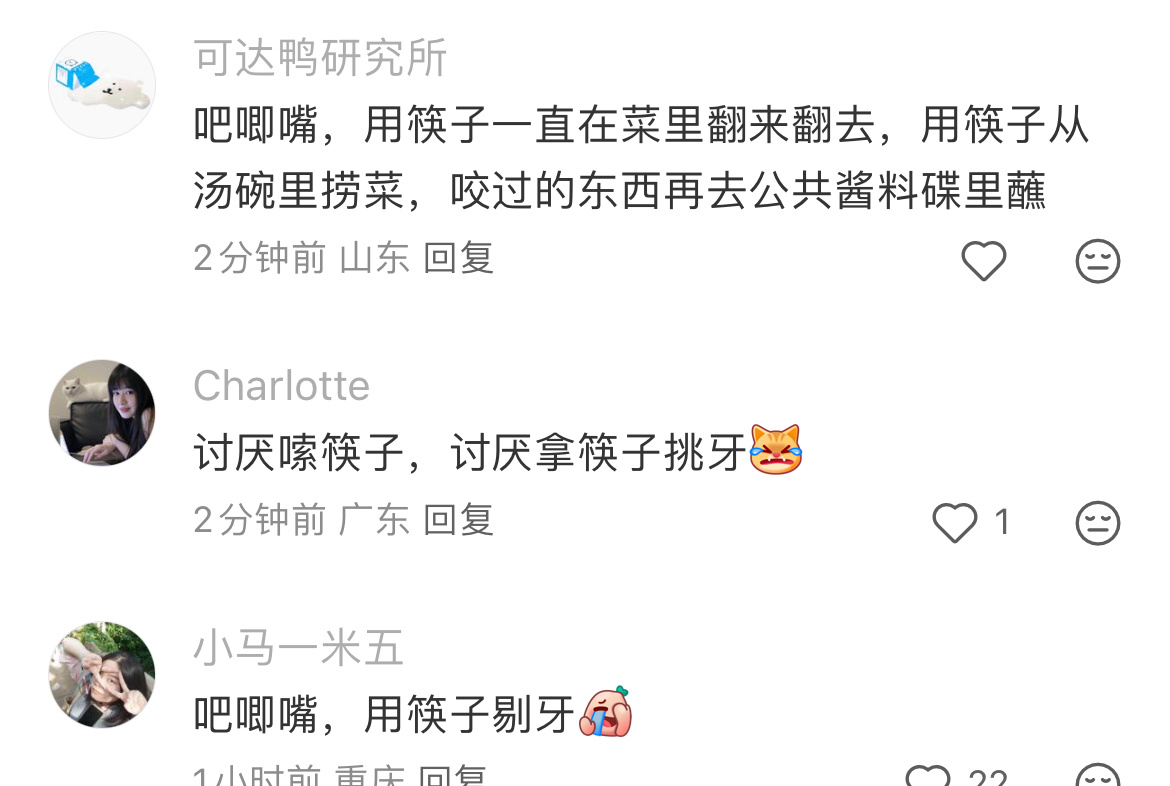Tap the dislike face on 小马一米五's comment

click(x=1098, y=776)
